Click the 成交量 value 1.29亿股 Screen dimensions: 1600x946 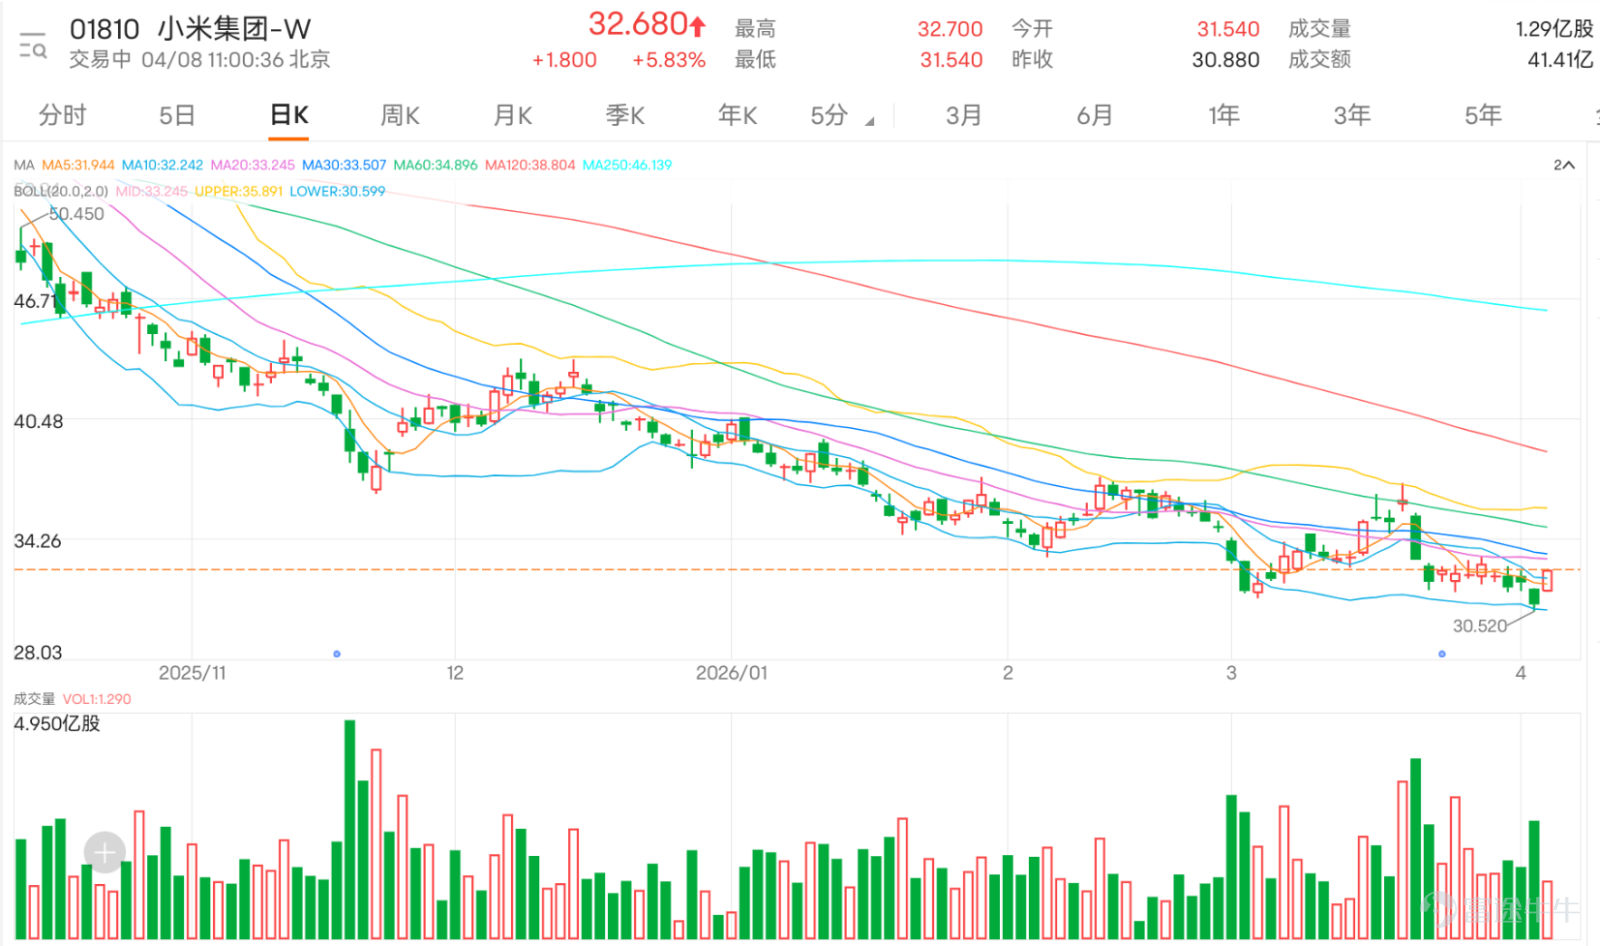tap(1554, 29)
